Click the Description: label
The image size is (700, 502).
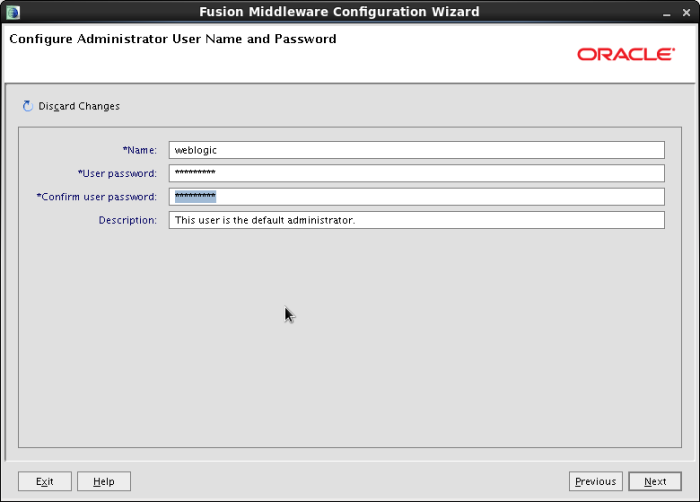[x=128, y=220]
